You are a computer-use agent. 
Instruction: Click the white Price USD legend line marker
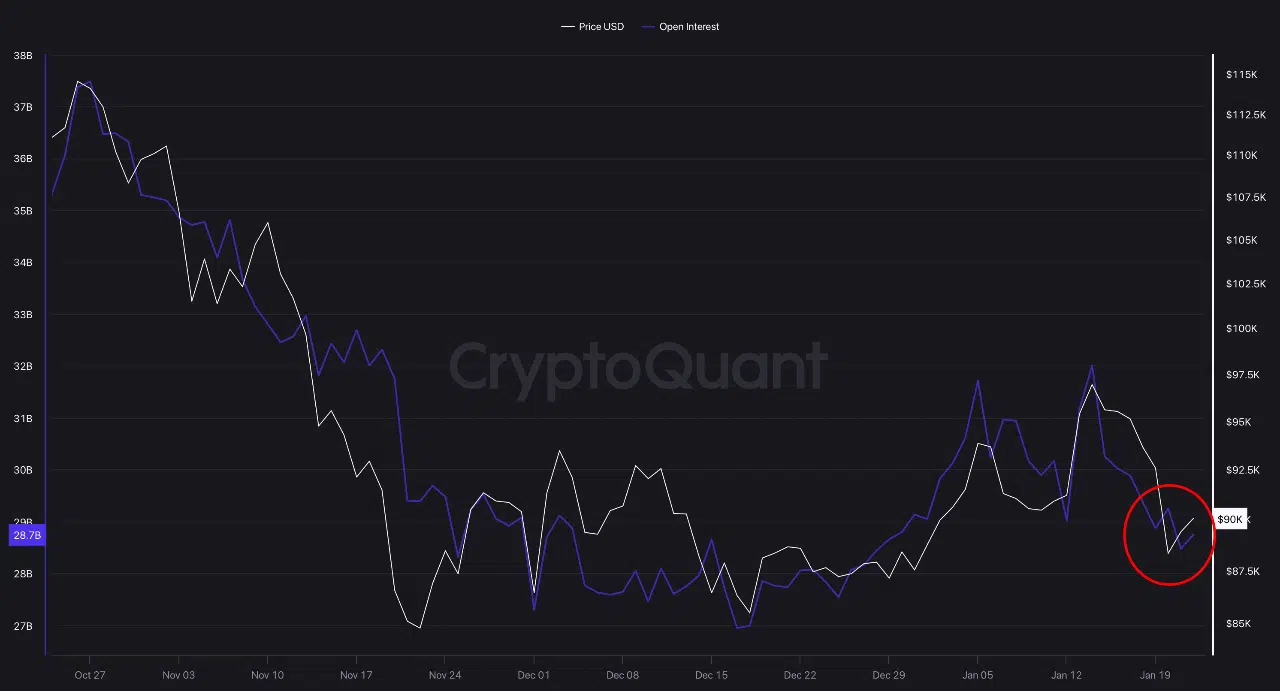(x=568, y=27)
